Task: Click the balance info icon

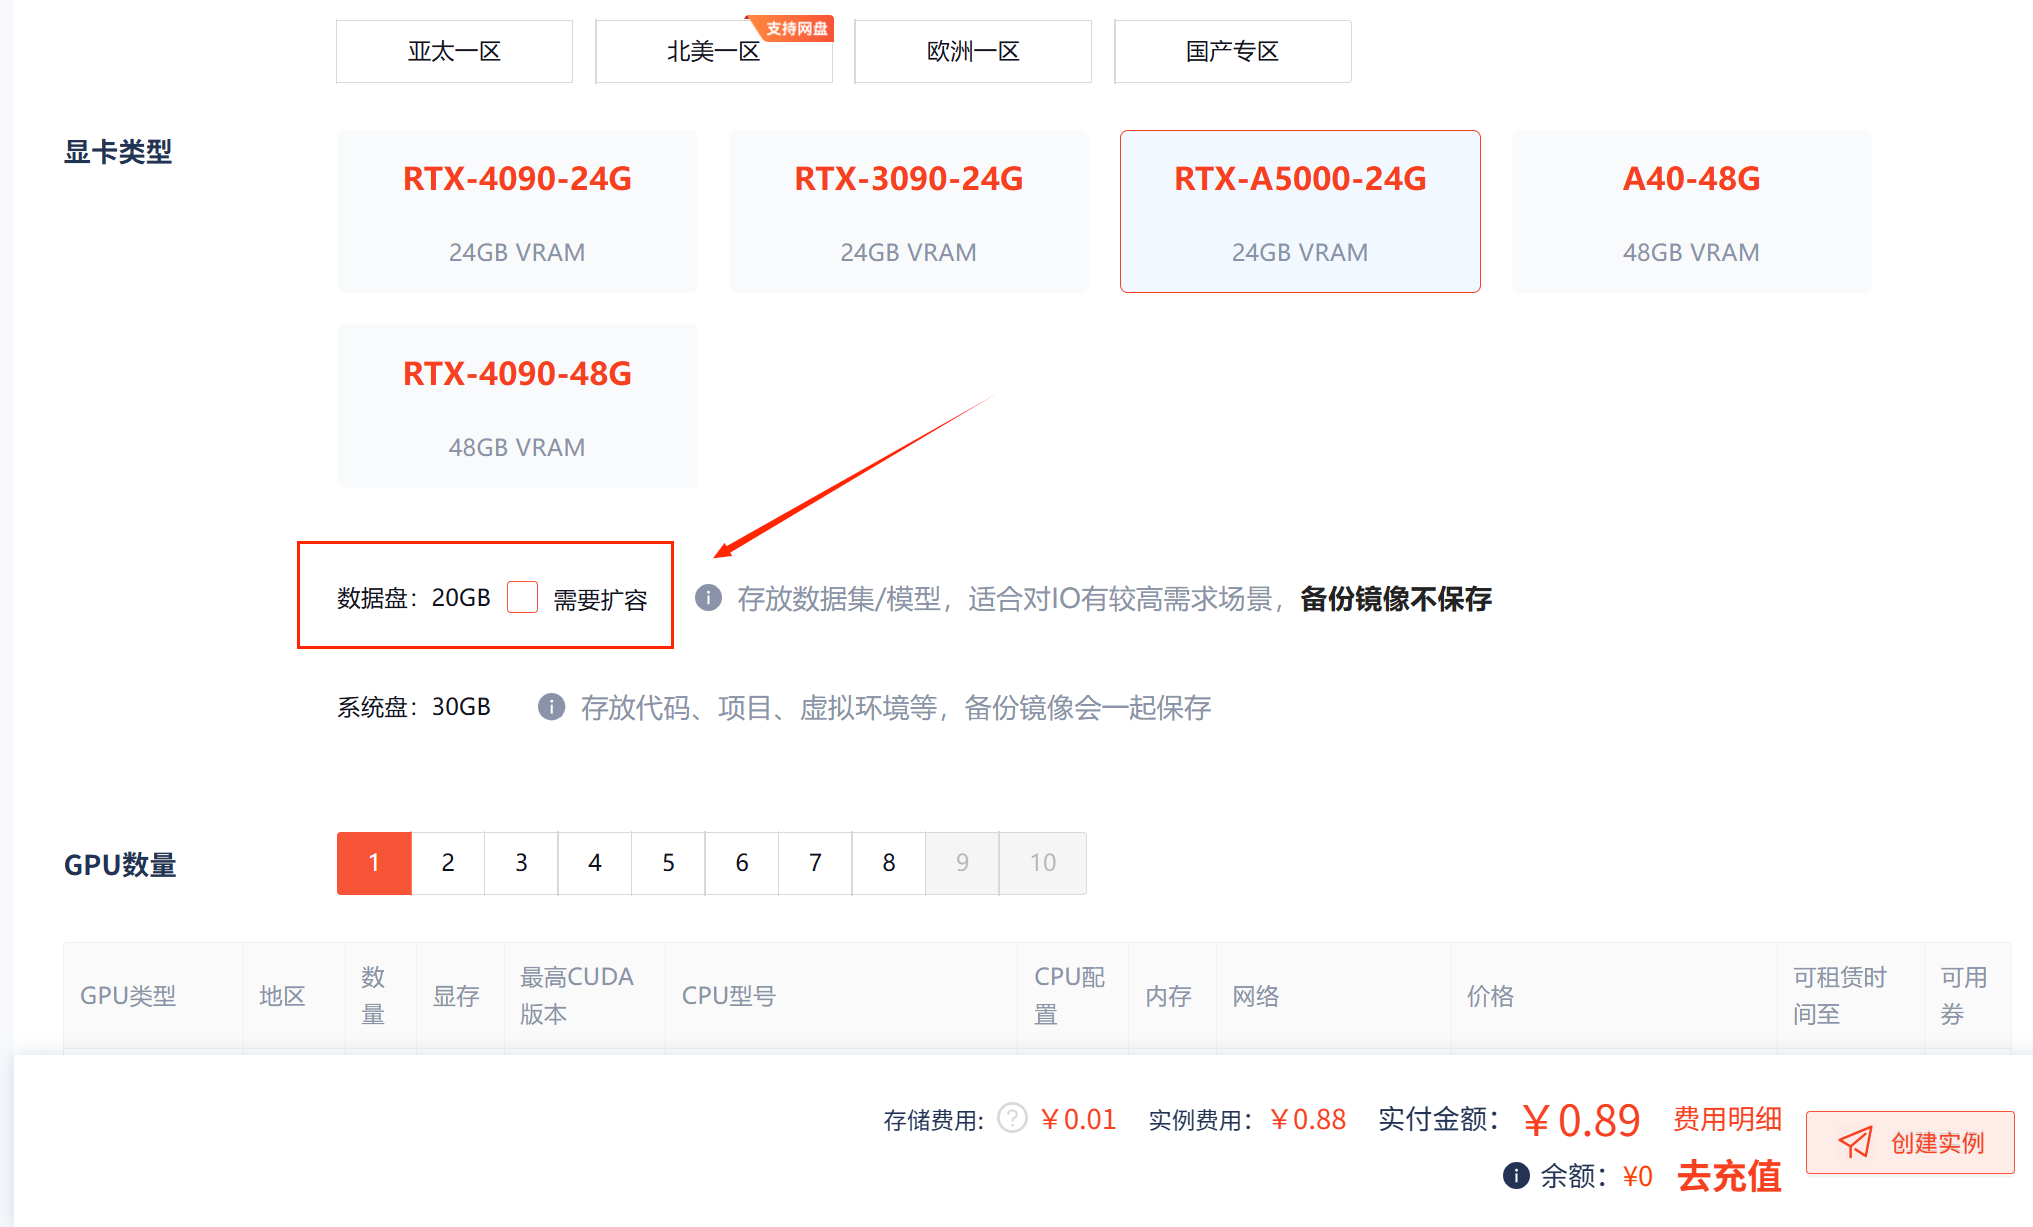Action: point(1516,1175)
